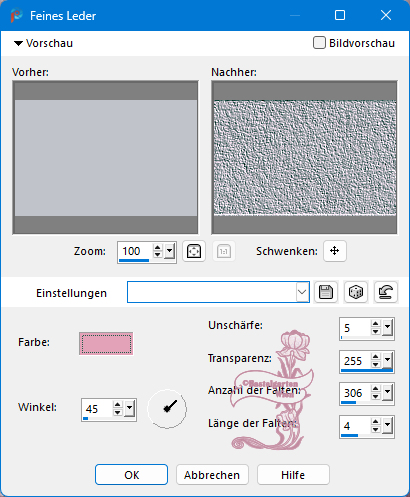Collapse the Vorschau preview section
410x497 pixels.
[18, 43]
